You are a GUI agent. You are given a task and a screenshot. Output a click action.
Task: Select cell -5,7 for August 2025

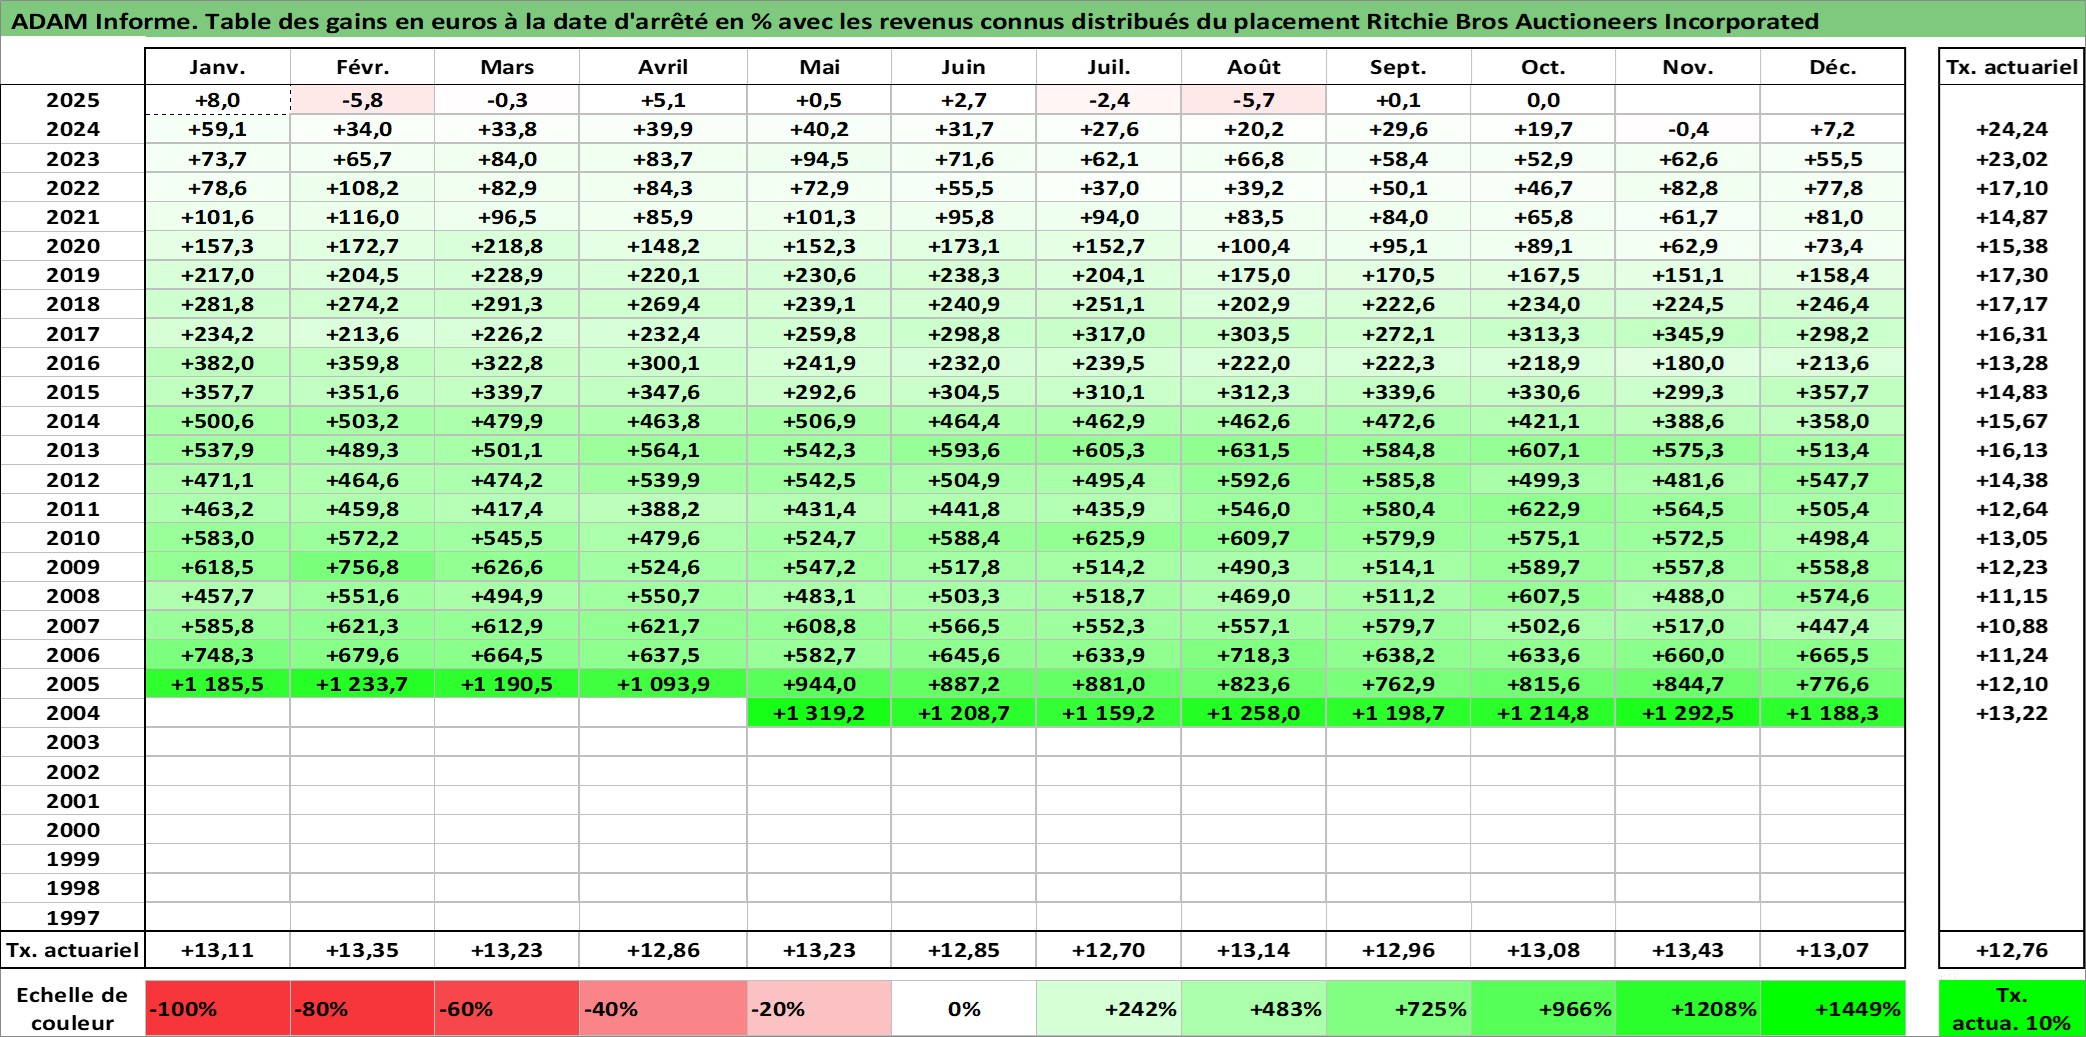tap(1254, 100)
